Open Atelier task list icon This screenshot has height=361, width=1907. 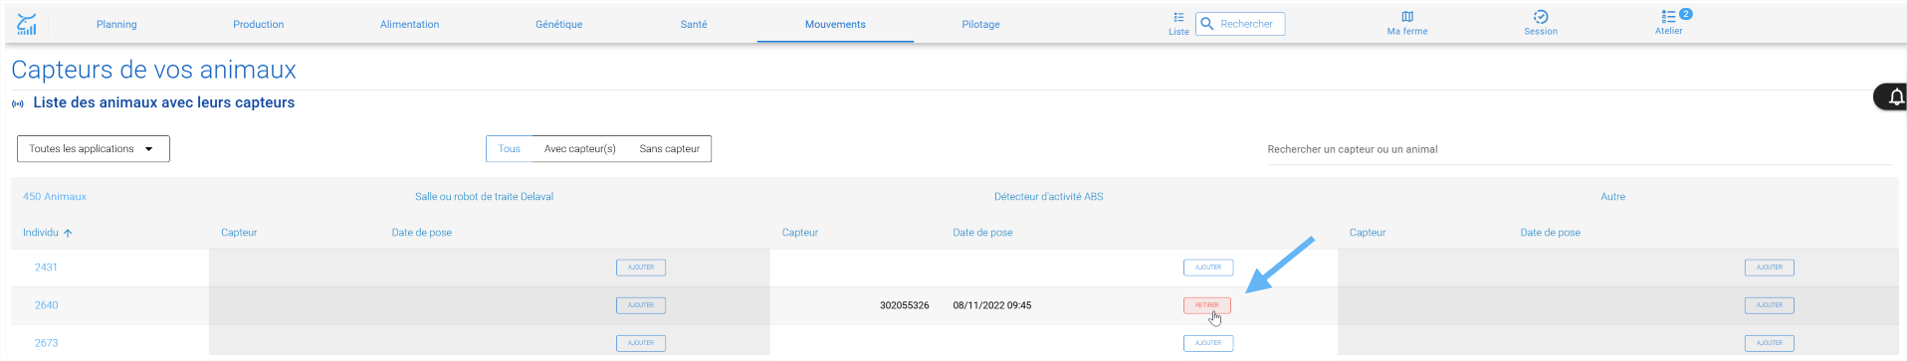click(x=1668, y=17)
